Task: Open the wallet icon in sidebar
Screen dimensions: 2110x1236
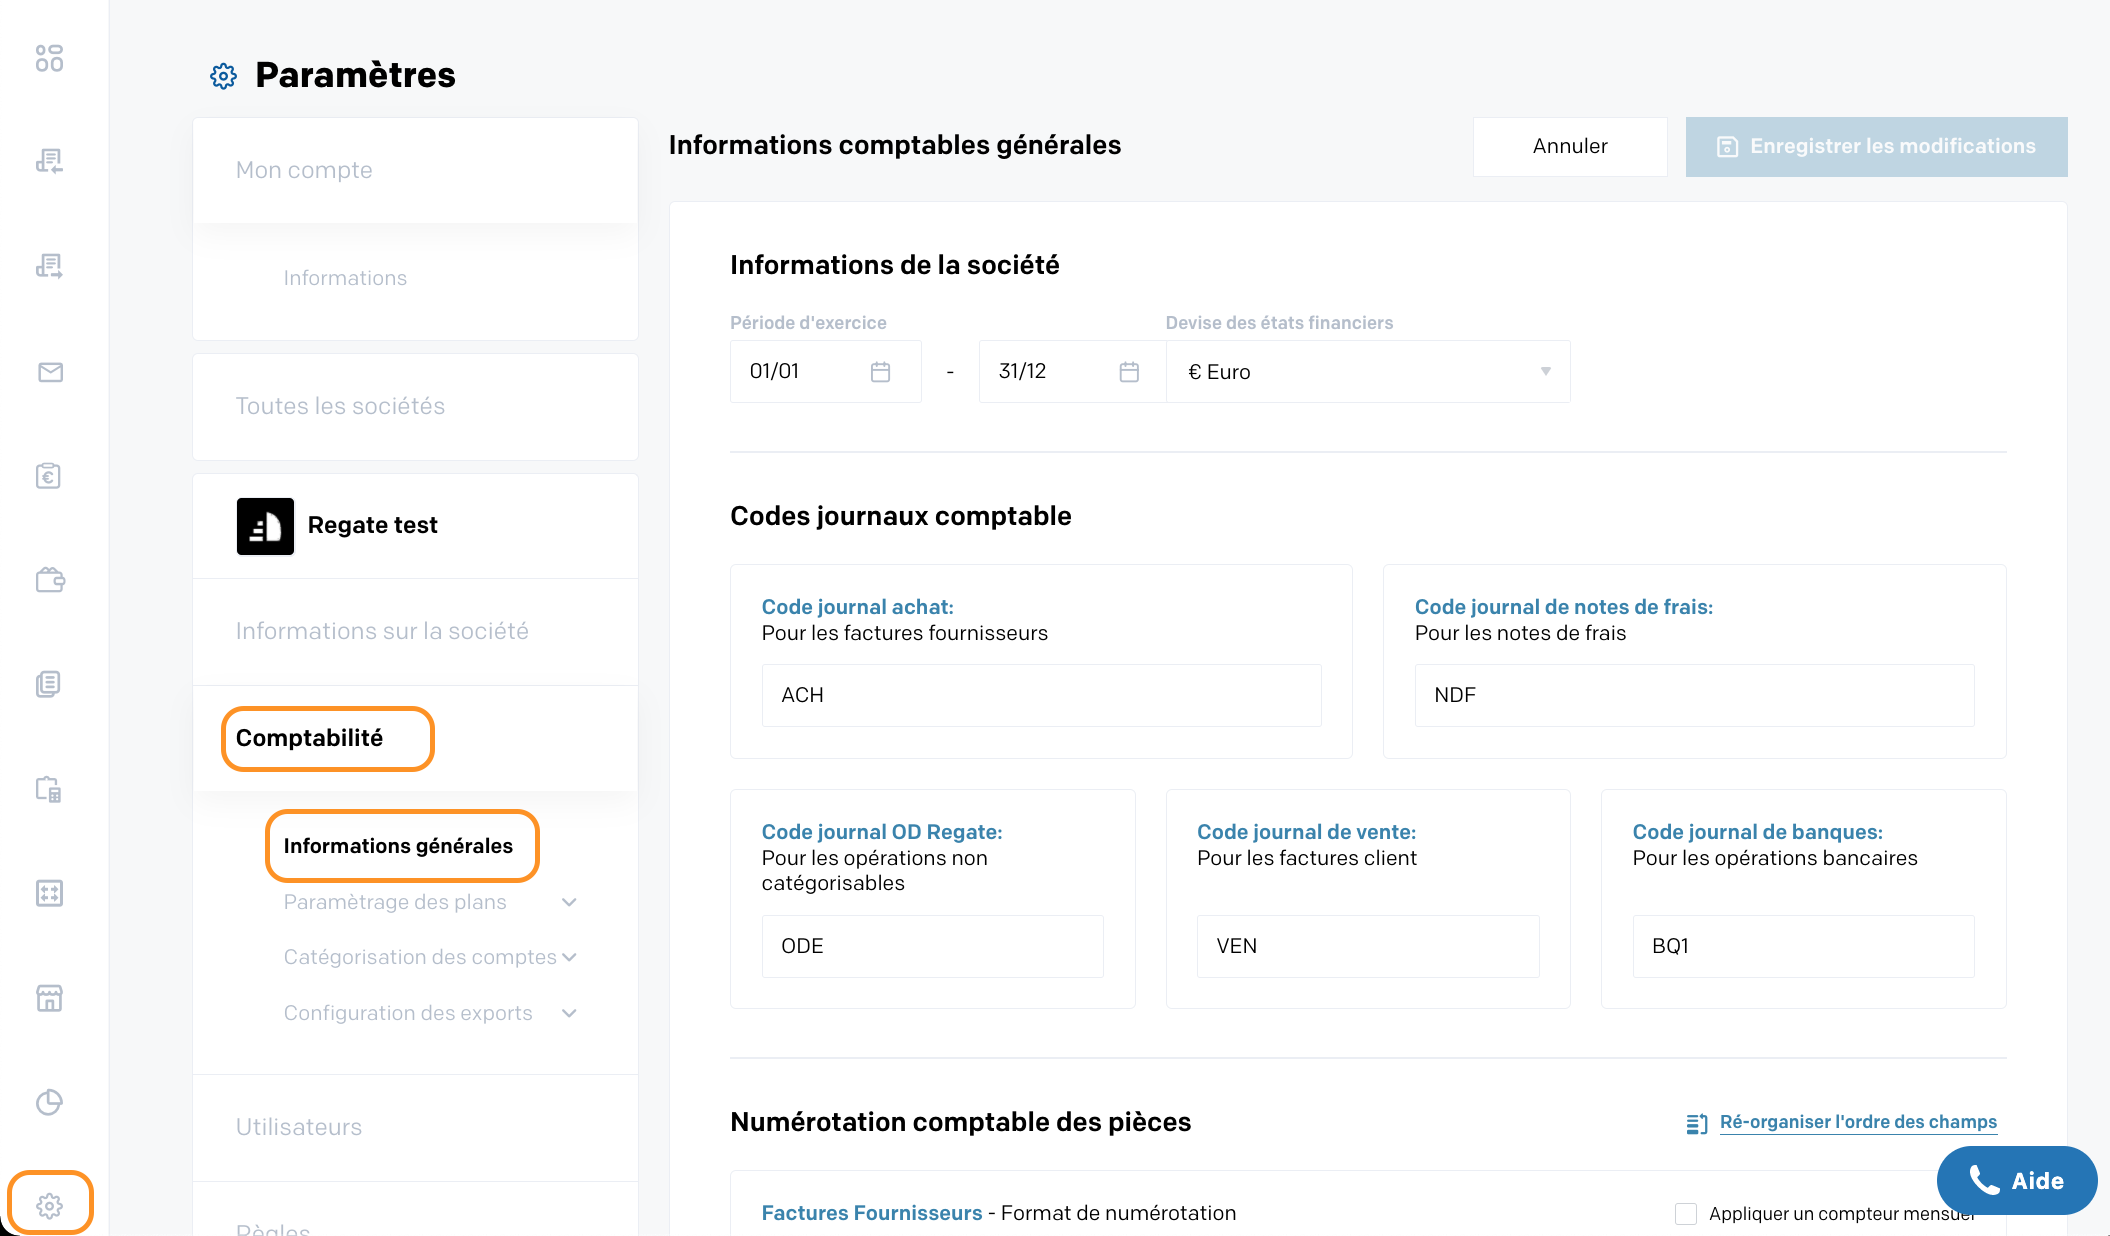Action: pos(50,580)
